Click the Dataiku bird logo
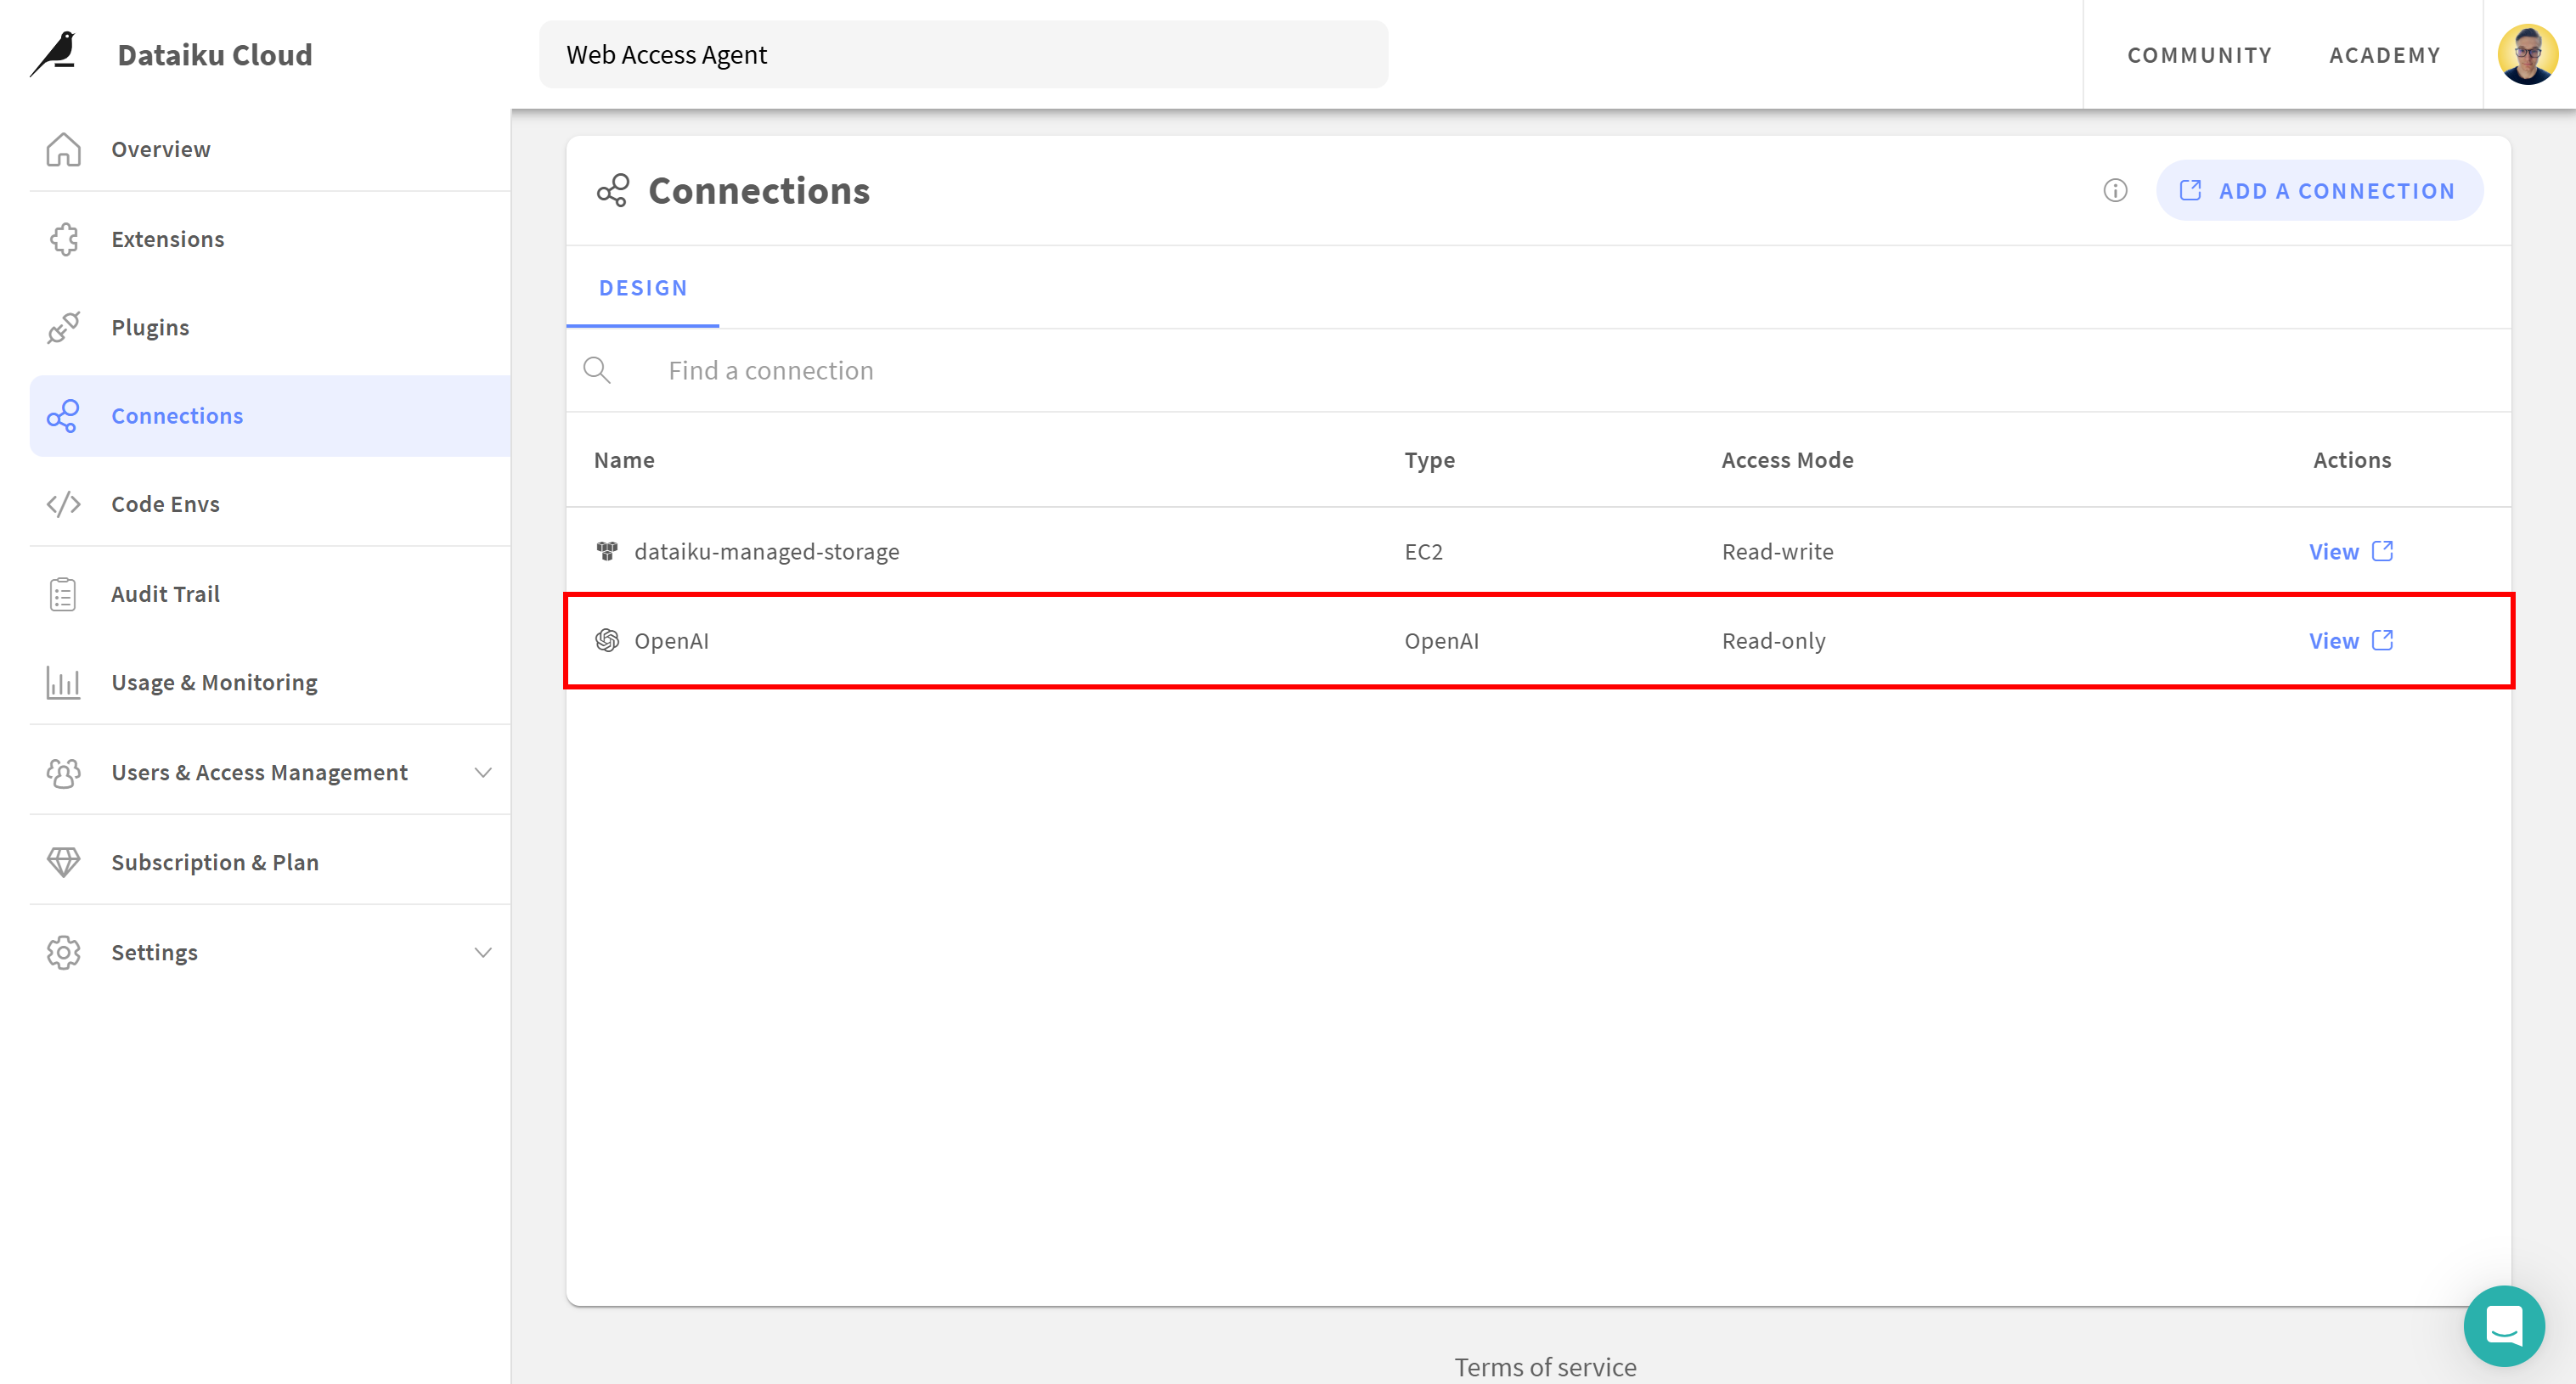The width and height of the screenshot is (2576, 1384). 53,54
